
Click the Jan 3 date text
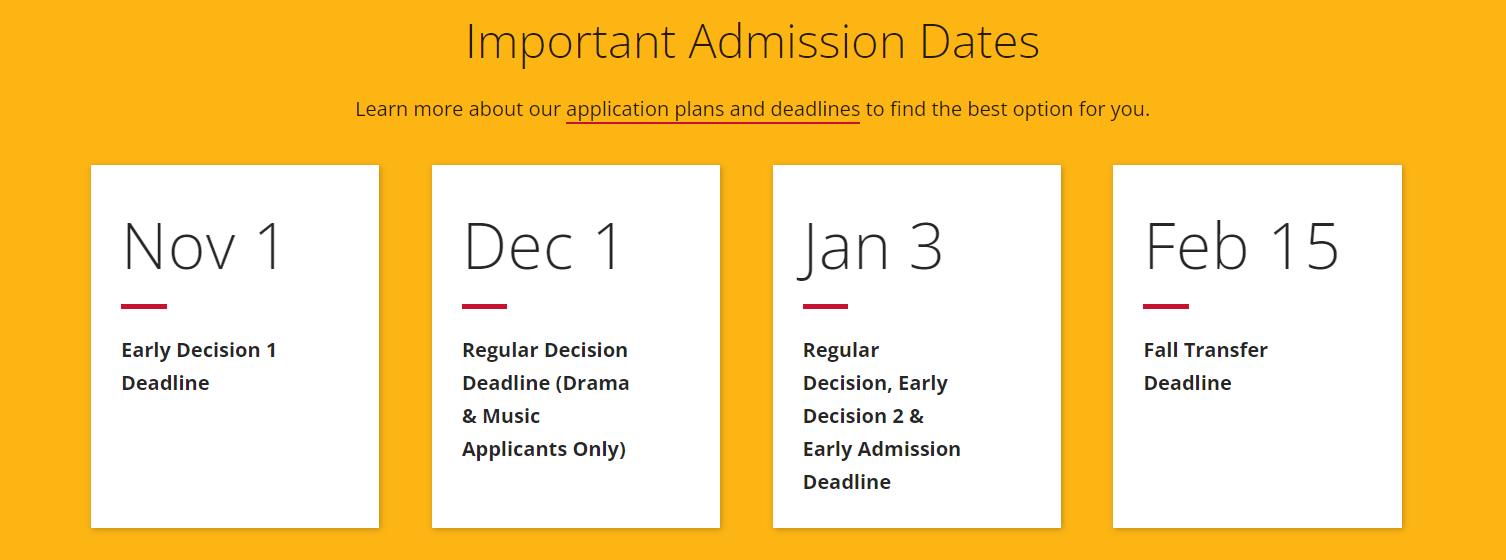pyautogui.click(x=872, y=246)
